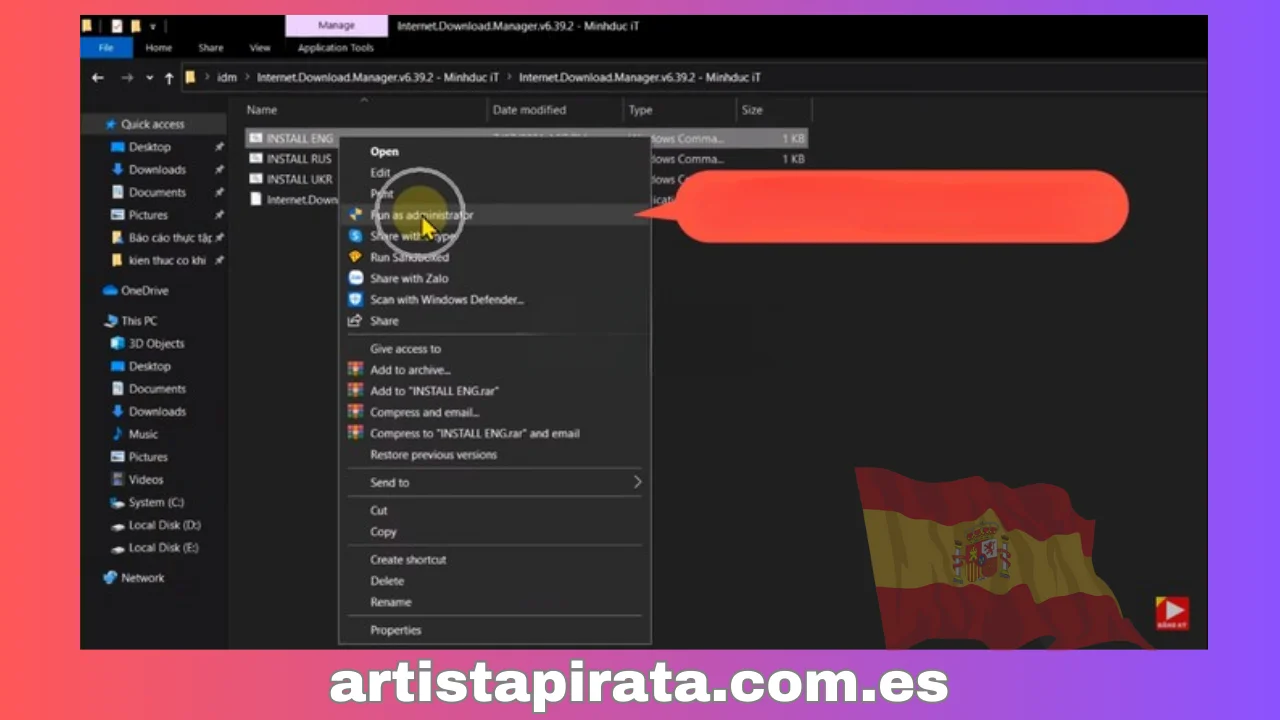Open the View ribbon tab

[x=260, y=47]
